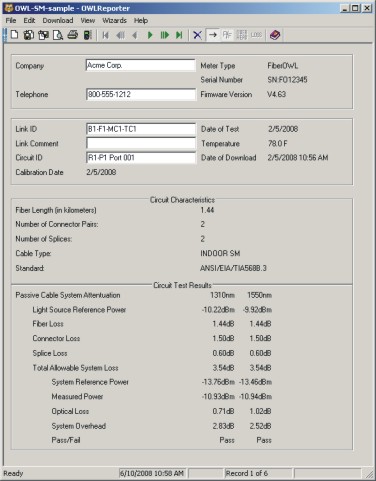Click the LOSS toolbar icon
This screenshot has height=481, width=376.
coord(256,35)
